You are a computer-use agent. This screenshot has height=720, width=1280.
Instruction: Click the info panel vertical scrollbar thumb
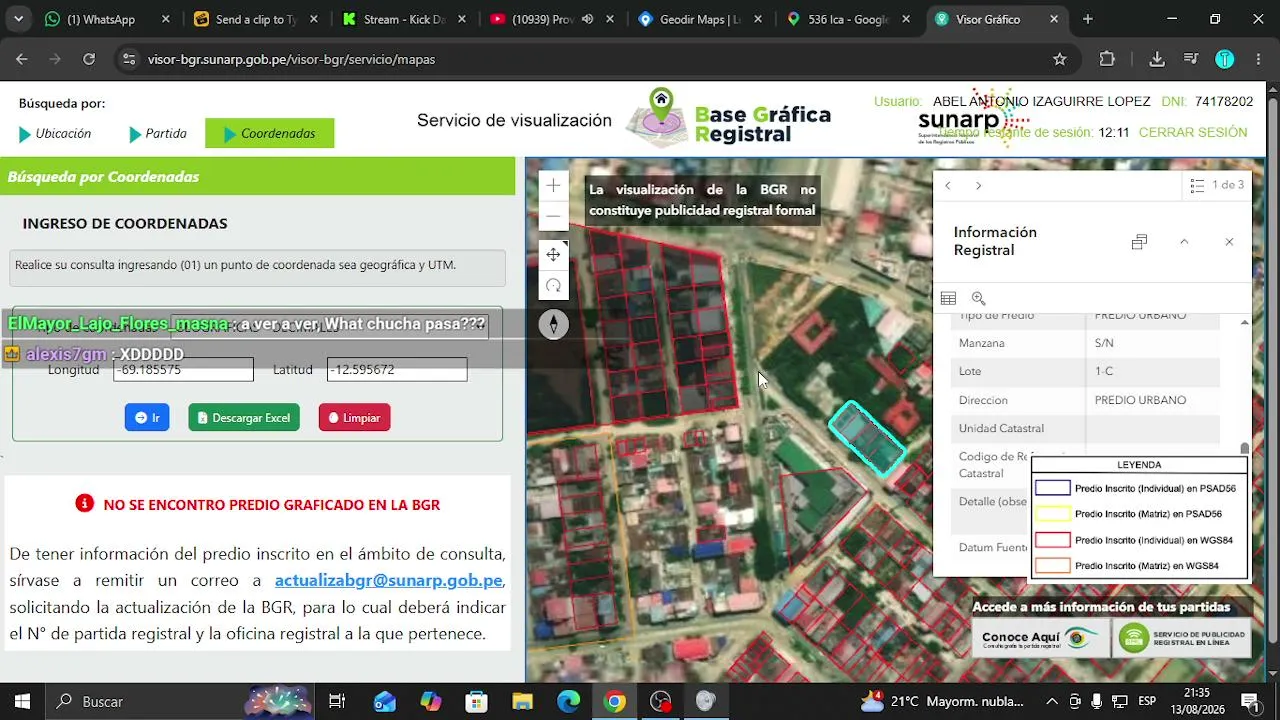pyautogui.click(x=1244, y=449)
